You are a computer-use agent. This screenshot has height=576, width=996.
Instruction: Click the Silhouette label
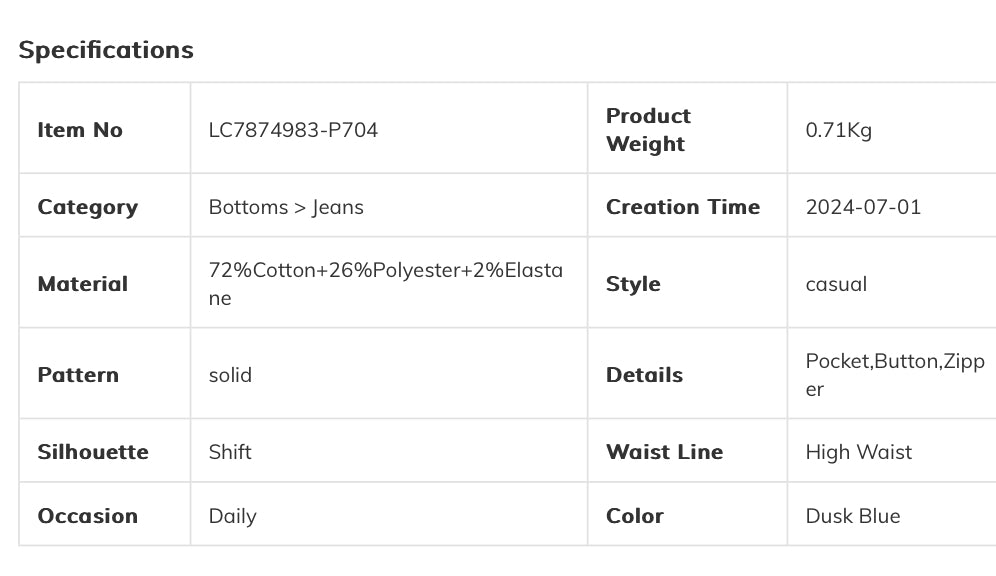pyautogui.click(x=93, y=452)
